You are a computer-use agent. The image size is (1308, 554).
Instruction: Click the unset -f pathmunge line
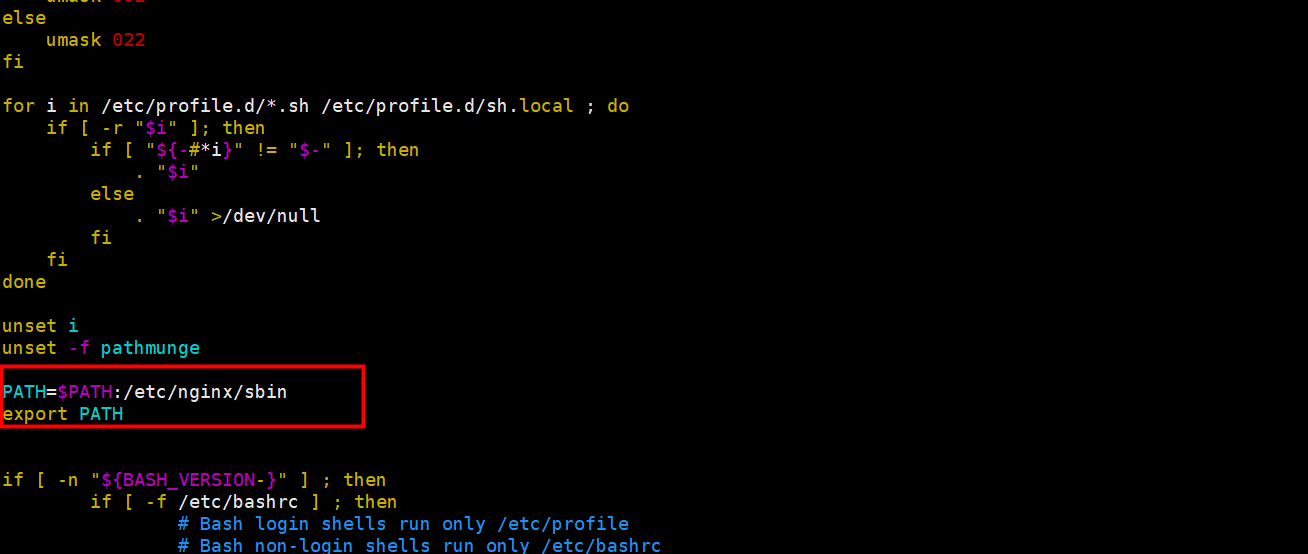coord(101,348)
